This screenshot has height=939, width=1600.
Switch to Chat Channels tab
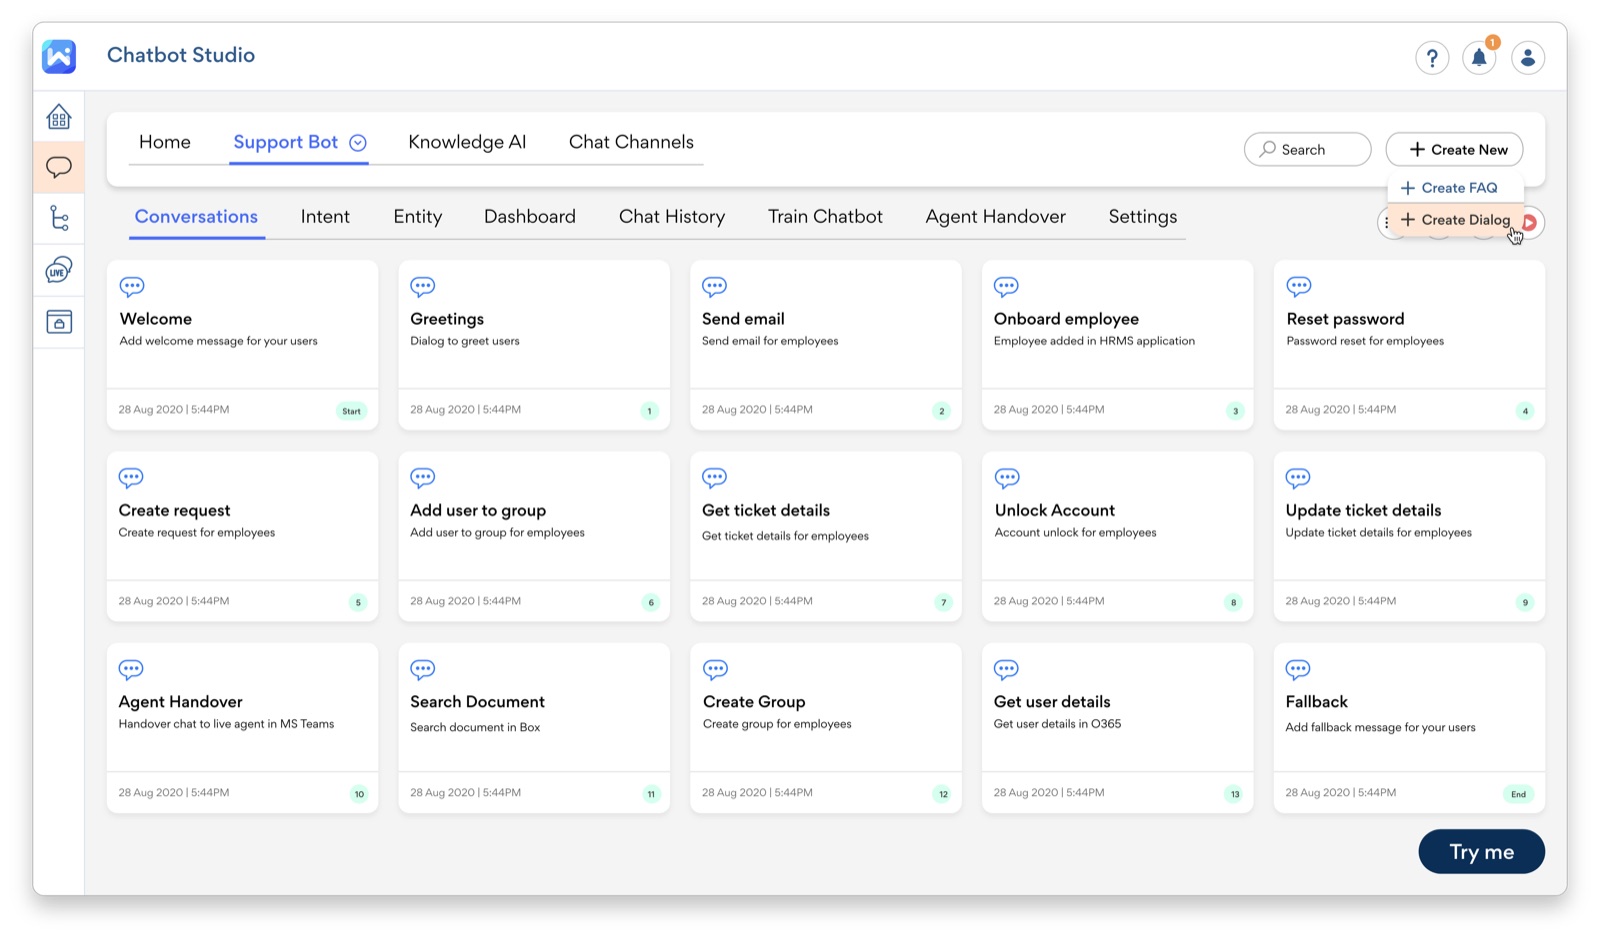[x=631, y=142]
